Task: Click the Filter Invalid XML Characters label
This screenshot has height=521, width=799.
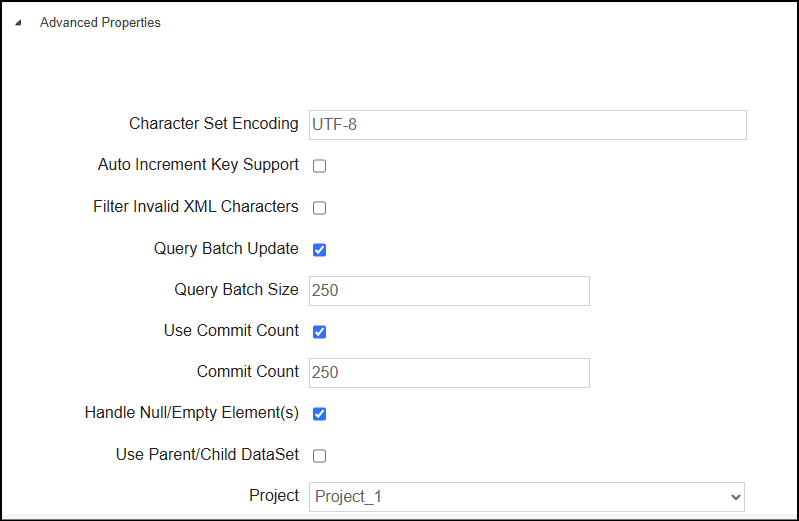Action: pos(196,206)
